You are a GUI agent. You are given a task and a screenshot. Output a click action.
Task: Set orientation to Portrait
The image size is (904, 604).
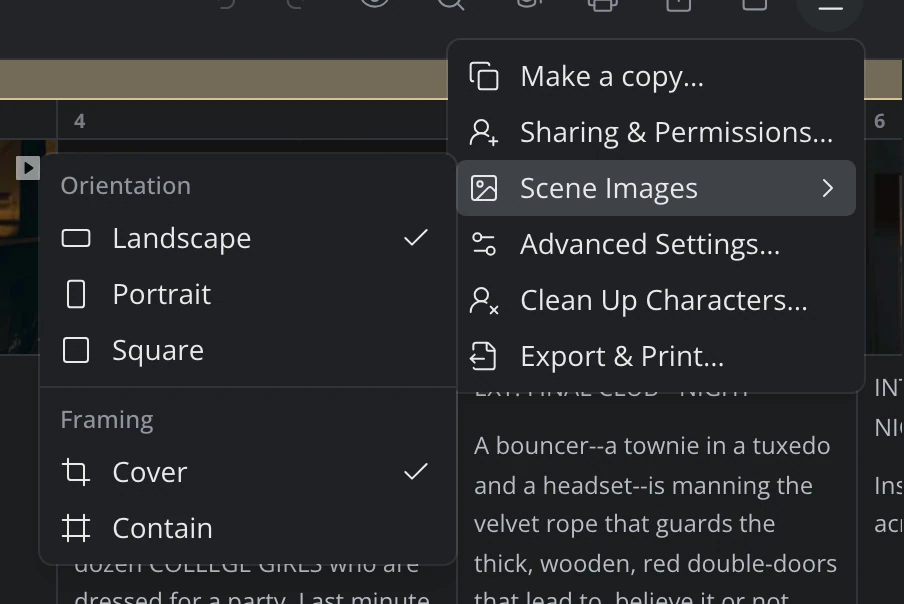point(246,294)
